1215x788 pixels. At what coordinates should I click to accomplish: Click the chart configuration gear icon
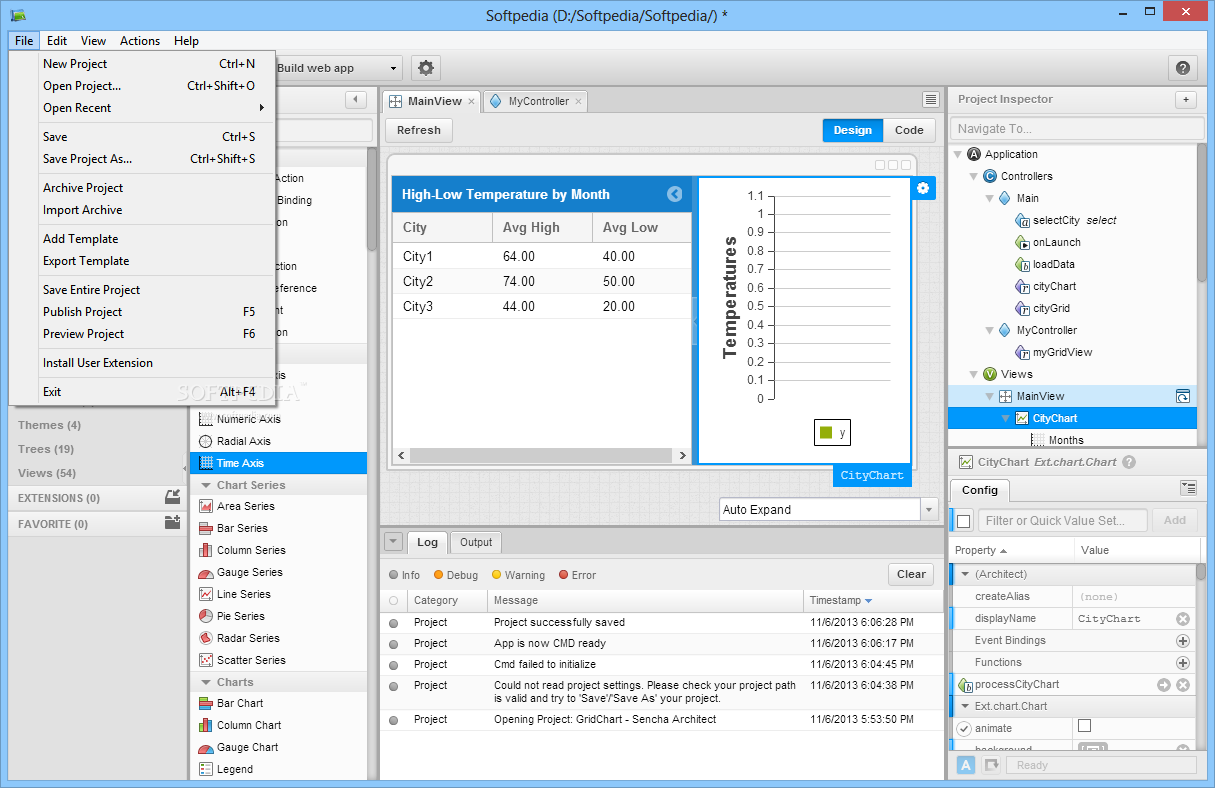tap(923, 188)
